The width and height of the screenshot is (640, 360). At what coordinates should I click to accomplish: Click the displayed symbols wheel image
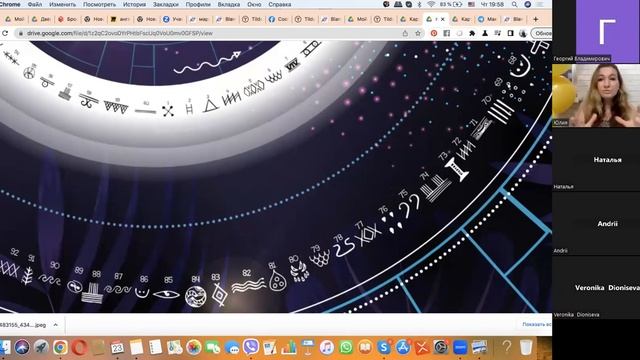pos(276,176)
